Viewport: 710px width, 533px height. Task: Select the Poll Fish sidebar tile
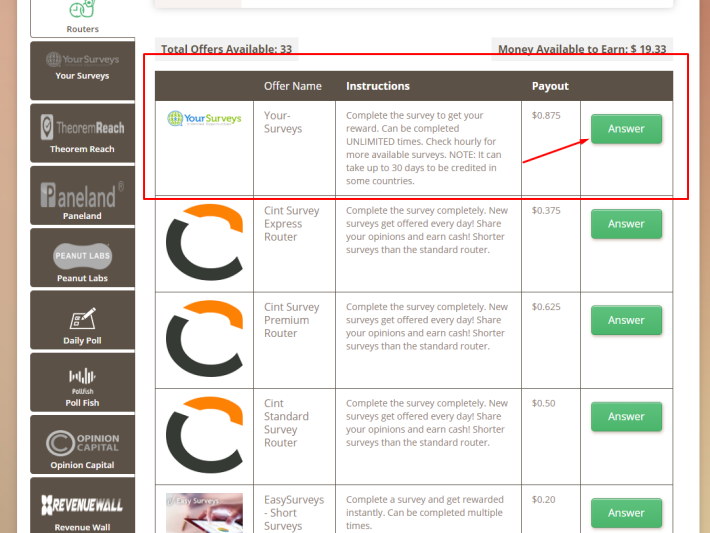coord(82,383)
